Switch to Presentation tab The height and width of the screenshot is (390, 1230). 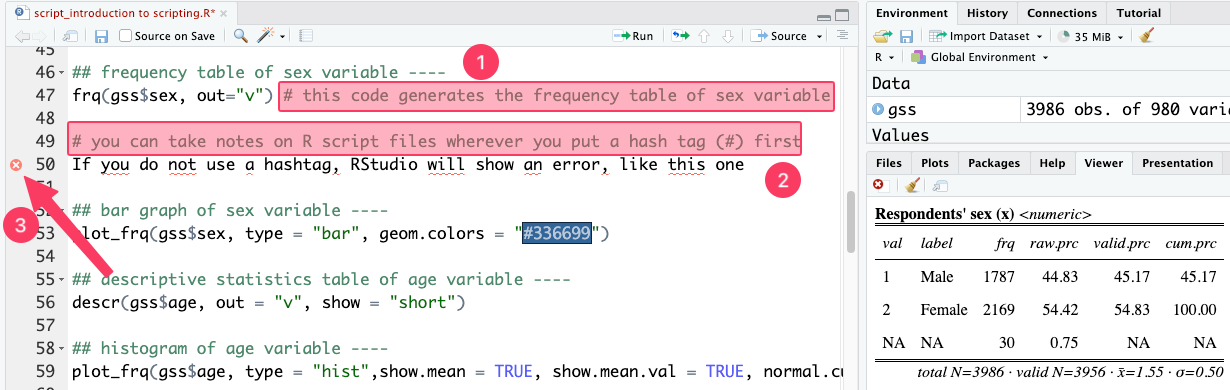1177,163
